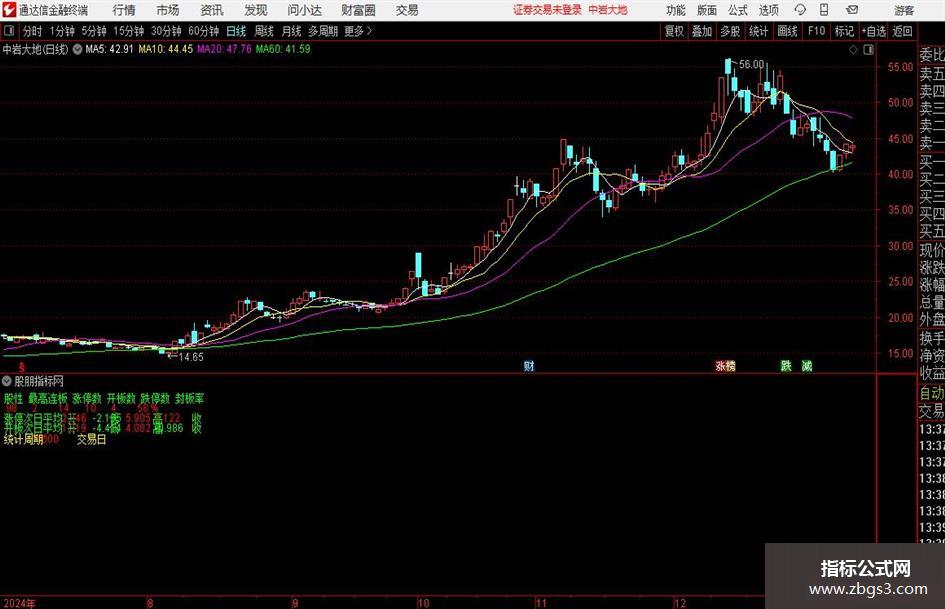Open the 选项 menu
The height and width of the screenshot is (609, 945).
[x=768, y=10]
